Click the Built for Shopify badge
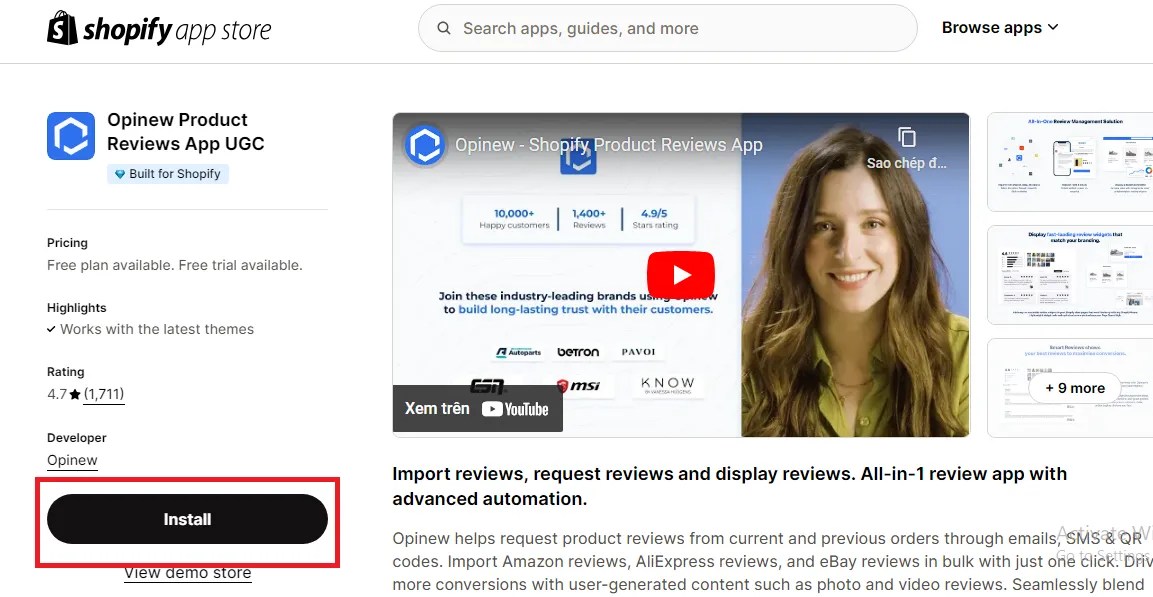The height and width of the screenshot is (597, 1153). [x=168, y=174]
